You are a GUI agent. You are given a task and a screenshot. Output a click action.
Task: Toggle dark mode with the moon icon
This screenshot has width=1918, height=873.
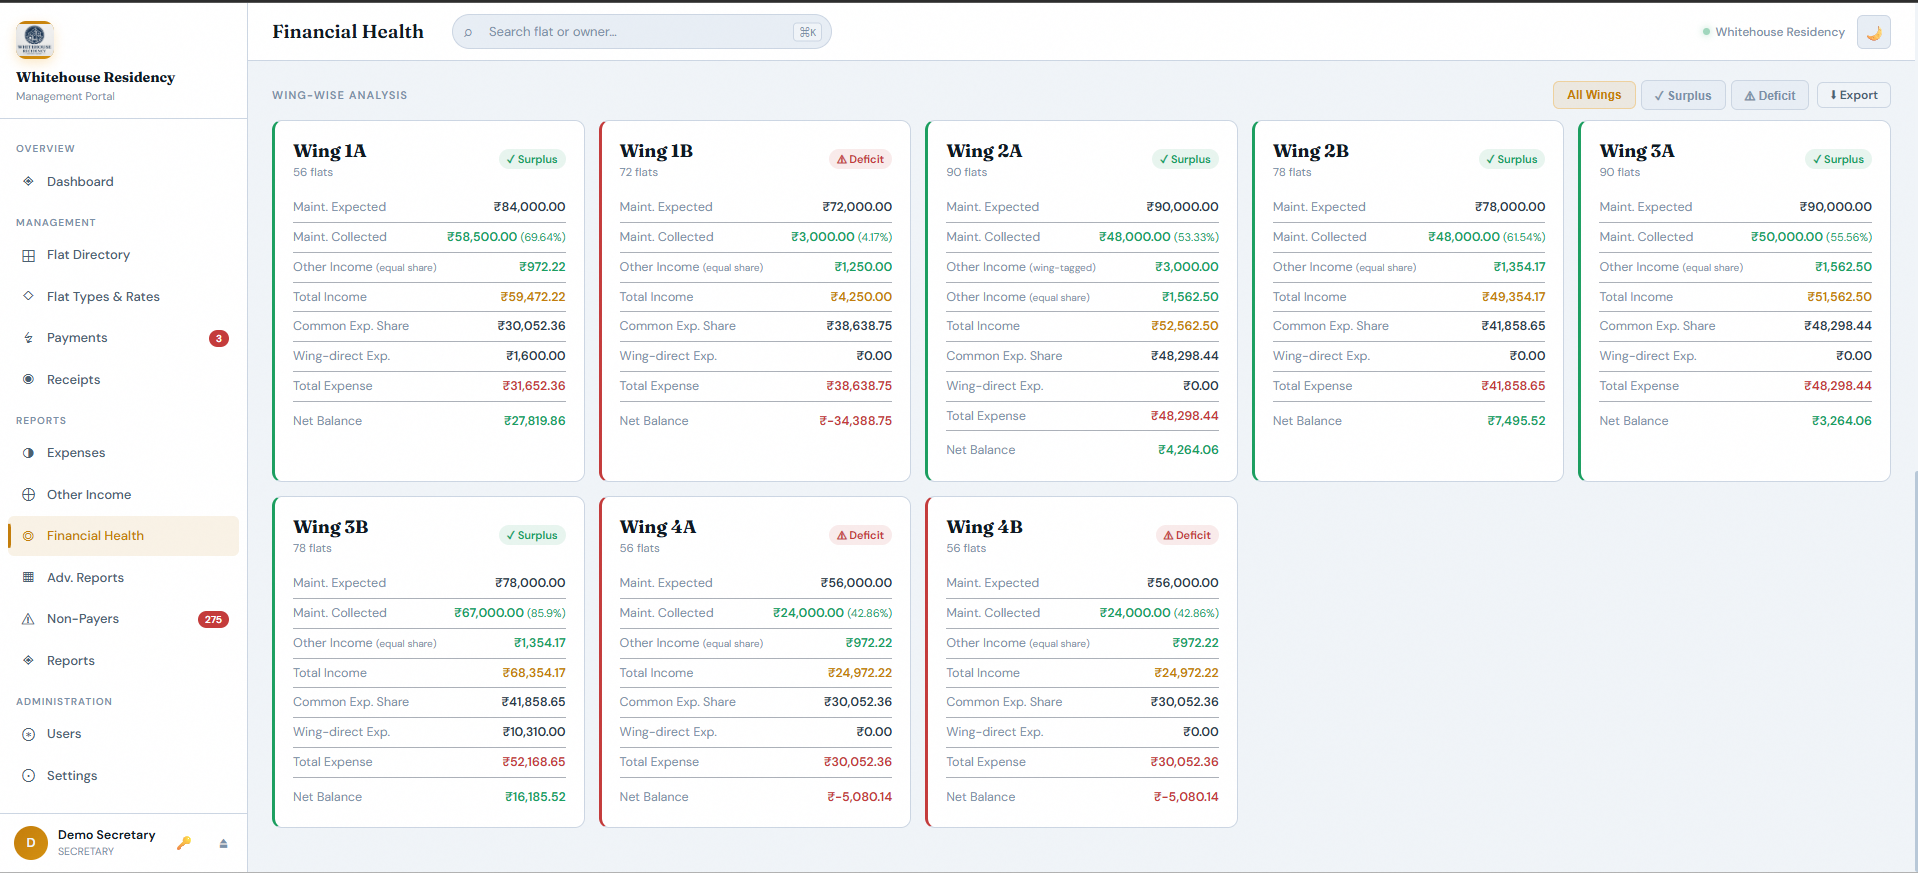point(1873,32)
